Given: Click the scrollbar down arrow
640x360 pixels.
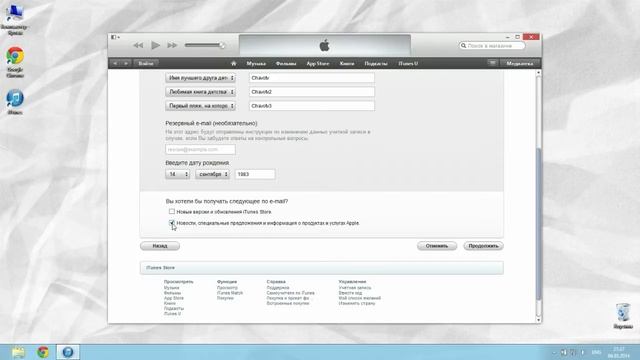Looking at the screenshot, I should click(x=538, y=320).
